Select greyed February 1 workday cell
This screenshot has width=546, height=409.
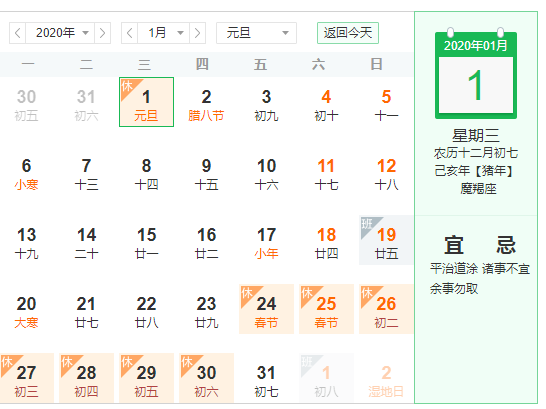[x=326, y=378]
